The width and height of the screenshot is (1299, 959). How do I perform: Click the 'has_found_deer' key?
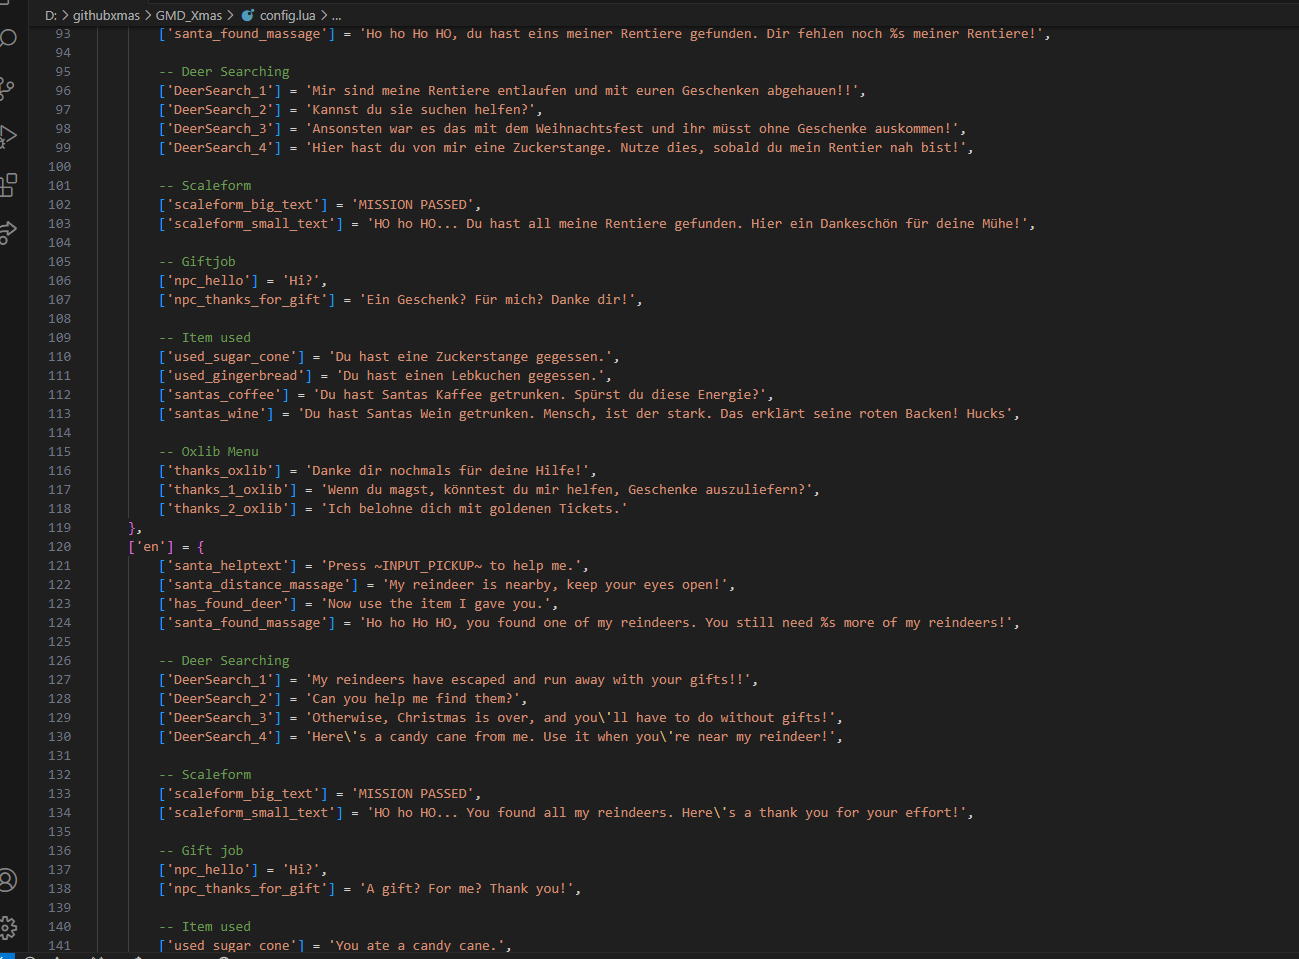[x=228, y=604]
